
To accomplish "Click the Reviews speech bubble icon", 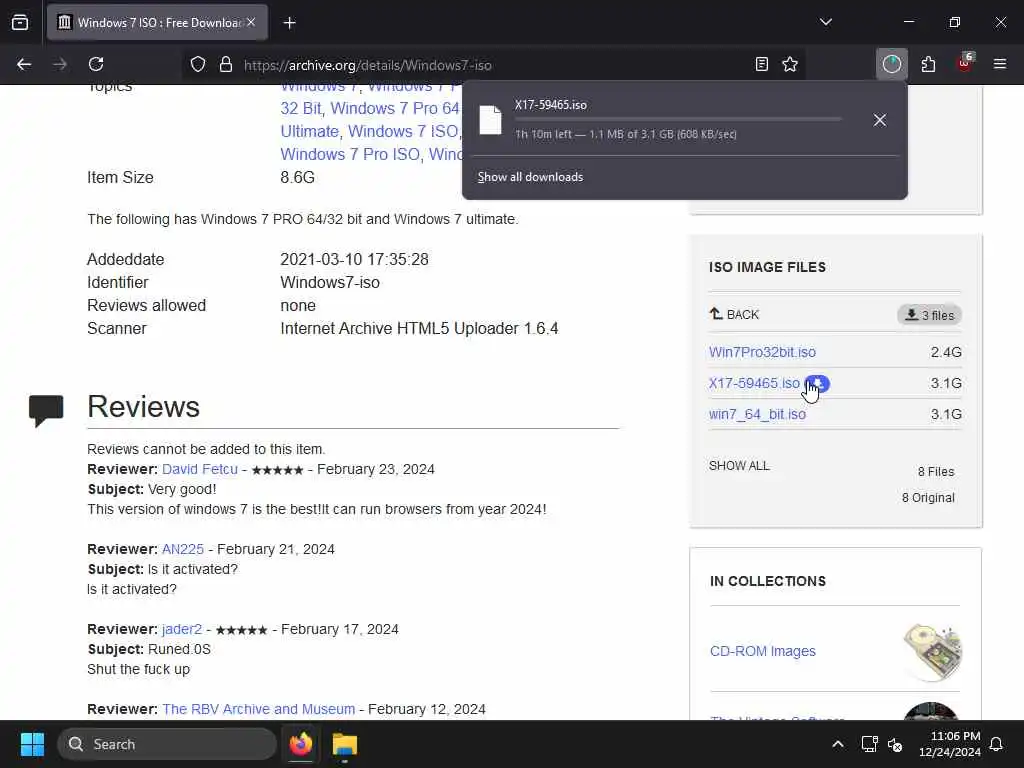I will [x=46, y=410].
